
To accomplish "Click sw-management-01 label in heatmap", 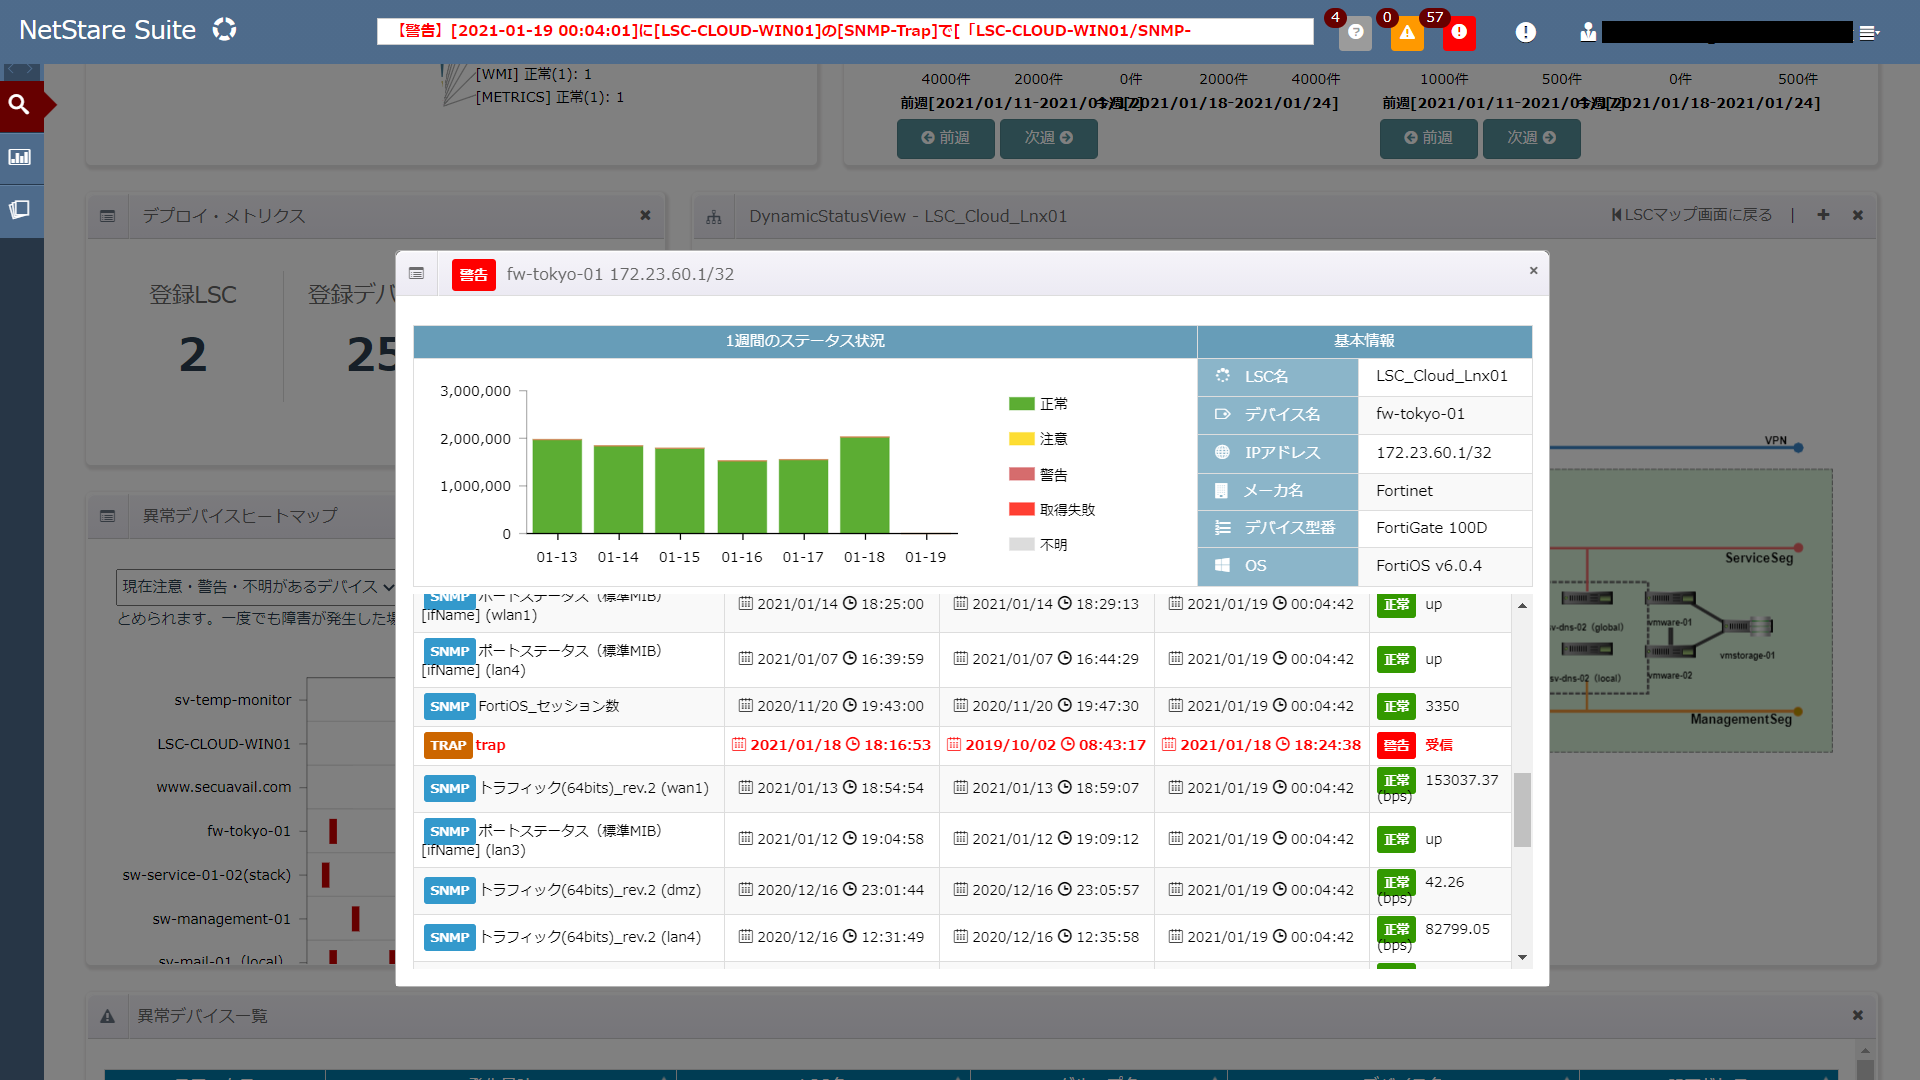I will (222, 919).
